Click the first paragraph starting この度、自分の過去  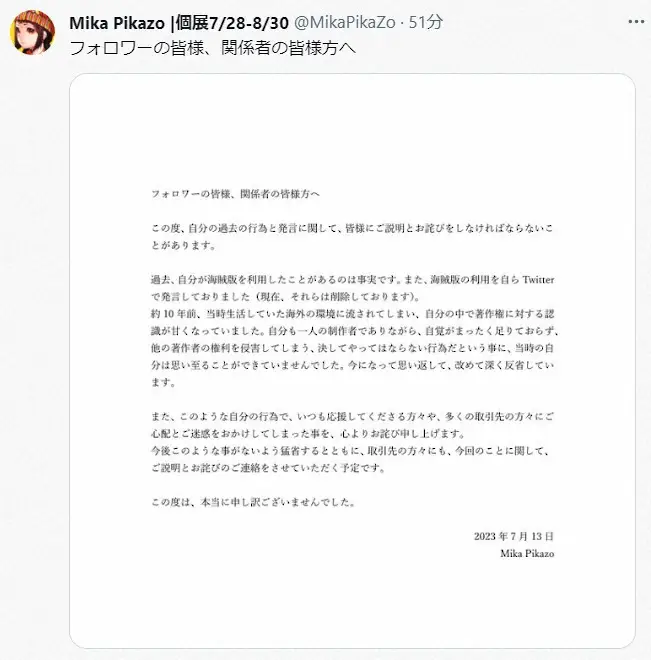click(352, 237)
